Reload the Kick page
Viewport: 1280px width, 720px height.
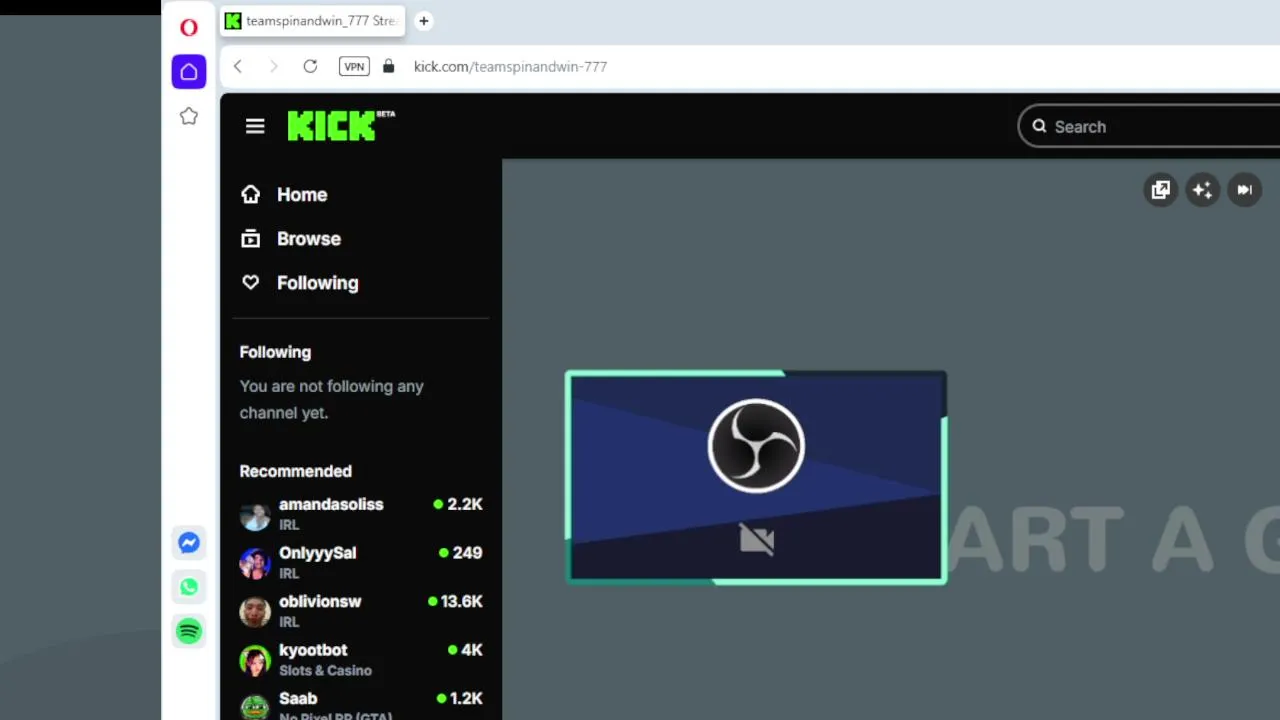tap(310, 66)
